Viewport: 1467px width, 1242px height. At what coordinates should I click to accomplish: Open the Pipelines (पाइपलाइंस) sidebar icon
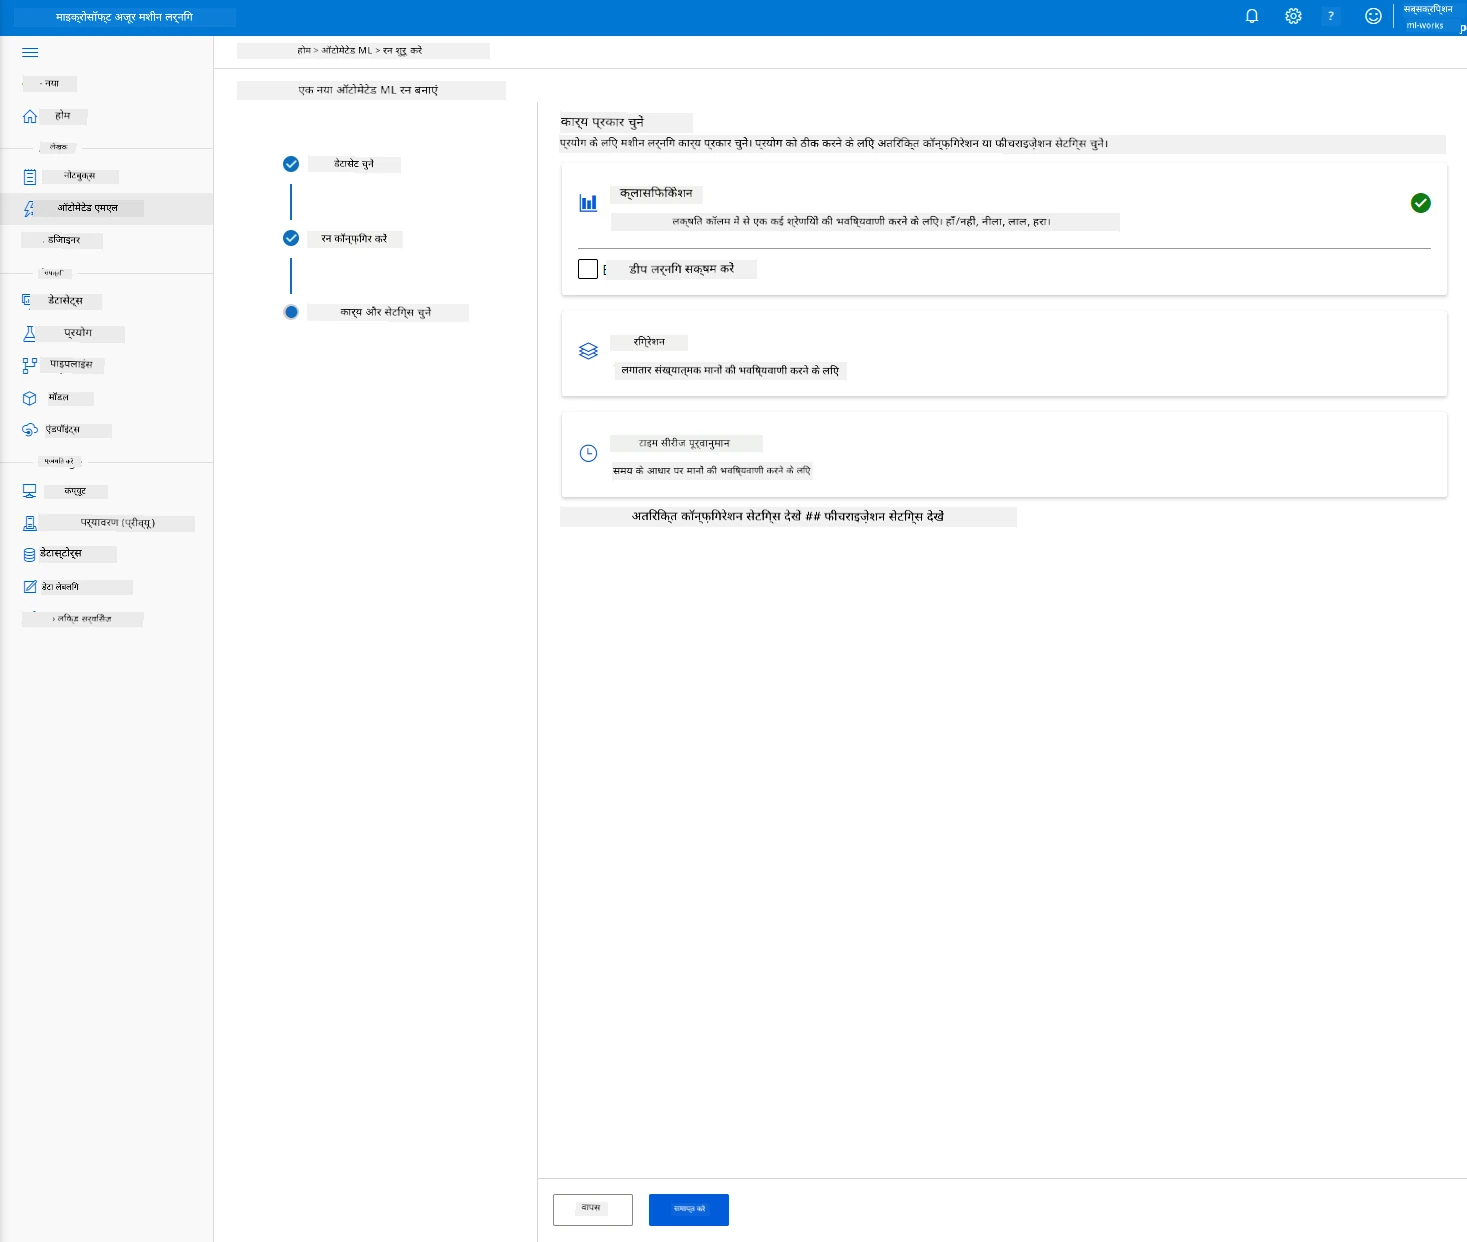(x=30, y=365)
